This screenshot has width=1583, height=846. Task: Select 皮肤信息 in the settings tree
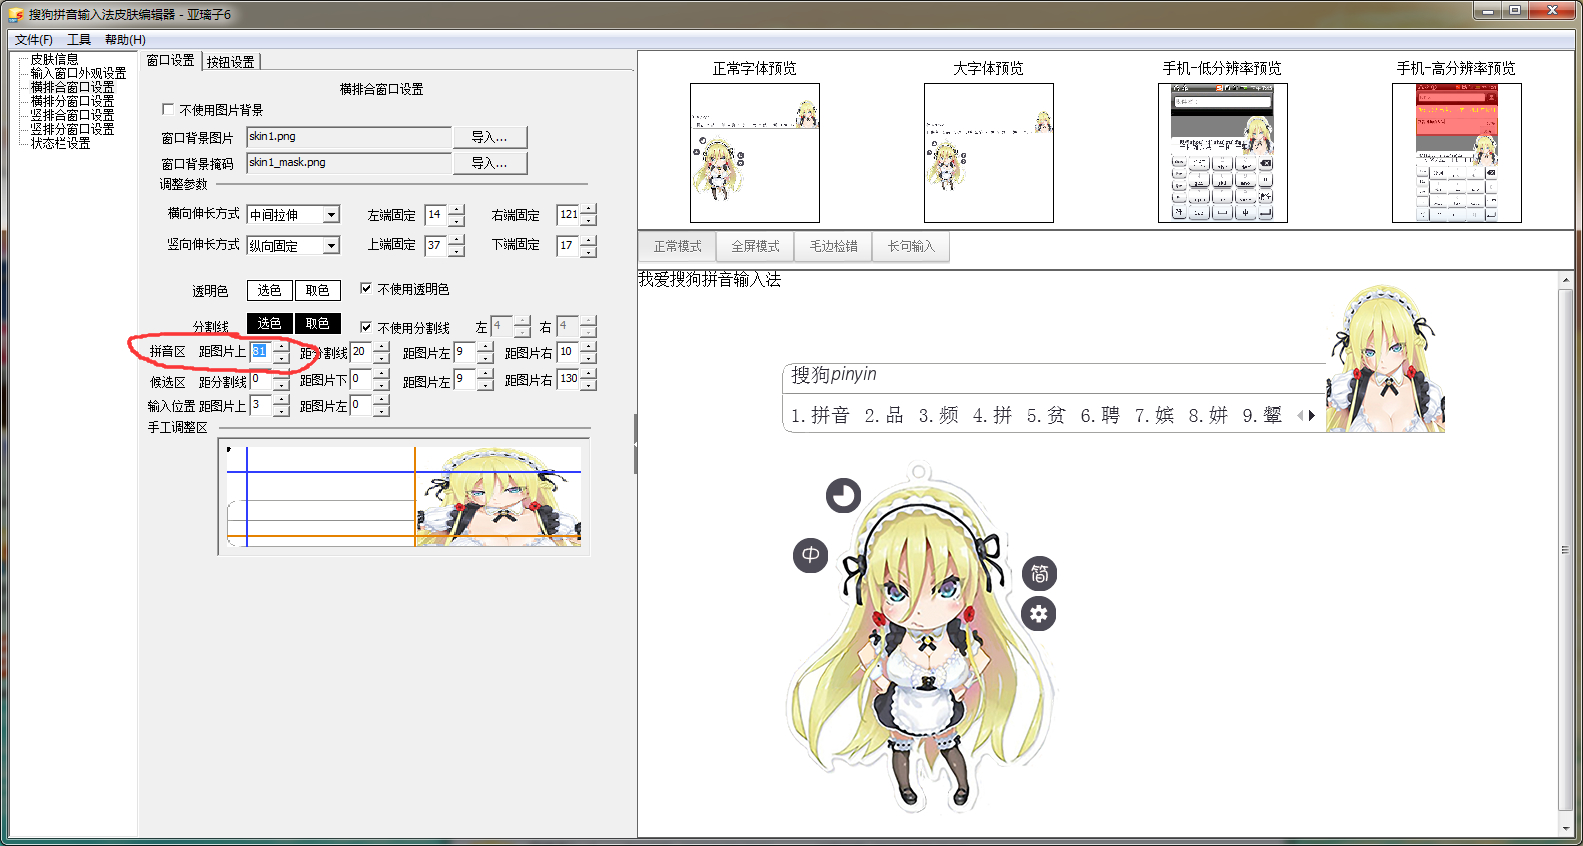point(54,60)
